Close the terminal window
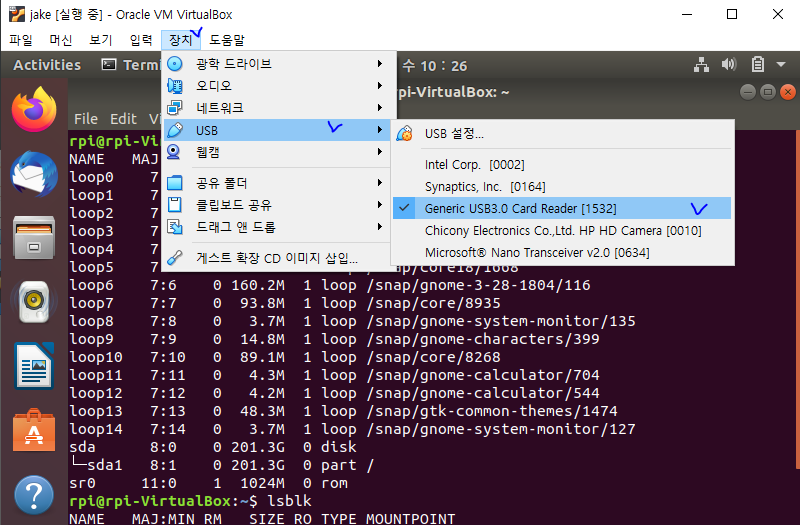Image resolution: width=800 pixels, height=525 pixels. [x=788, y=92]
